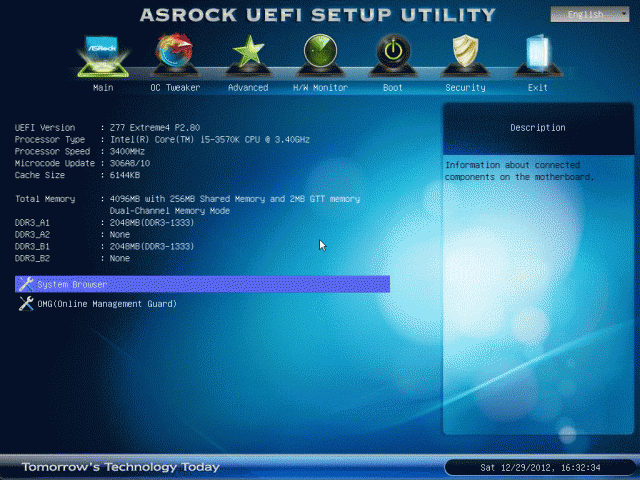Open the Main tab ASRock laptop icon
640x480 pixels.
click(x=103, y=56)
